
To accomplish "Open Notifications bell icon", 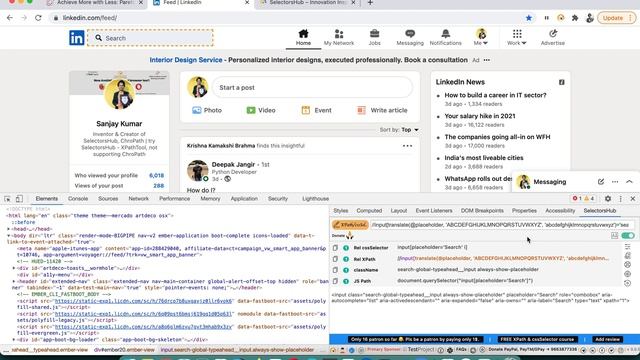I will tap(445, 34).
